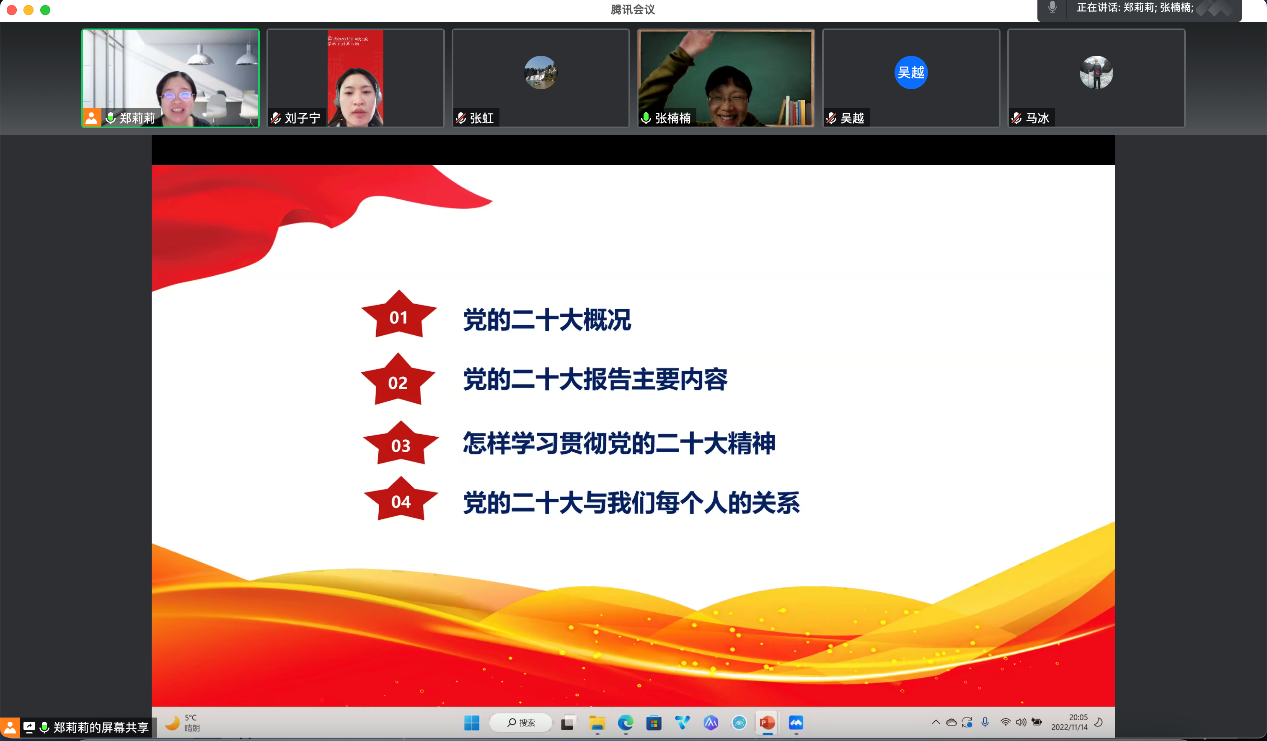Toggle the microphone icon beside 张楠楠
Viewport: 1267px width, 741px height.
click(646, 118)
